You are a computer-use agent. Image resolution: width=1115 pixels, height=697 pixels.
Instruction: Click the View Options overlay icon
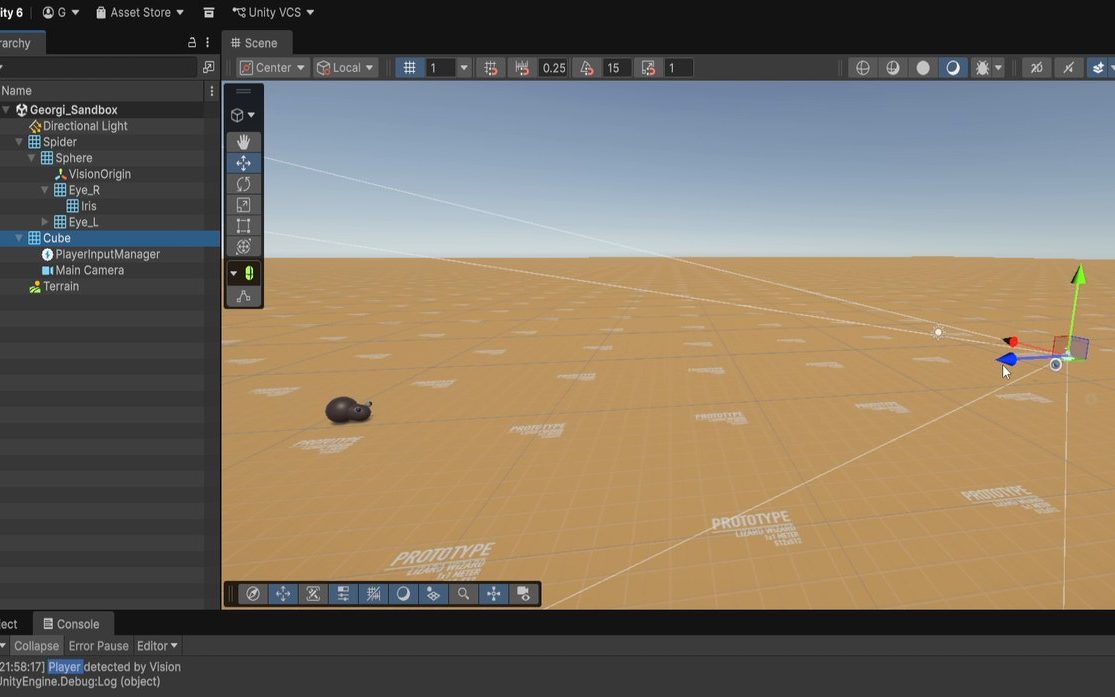[343, 594]
